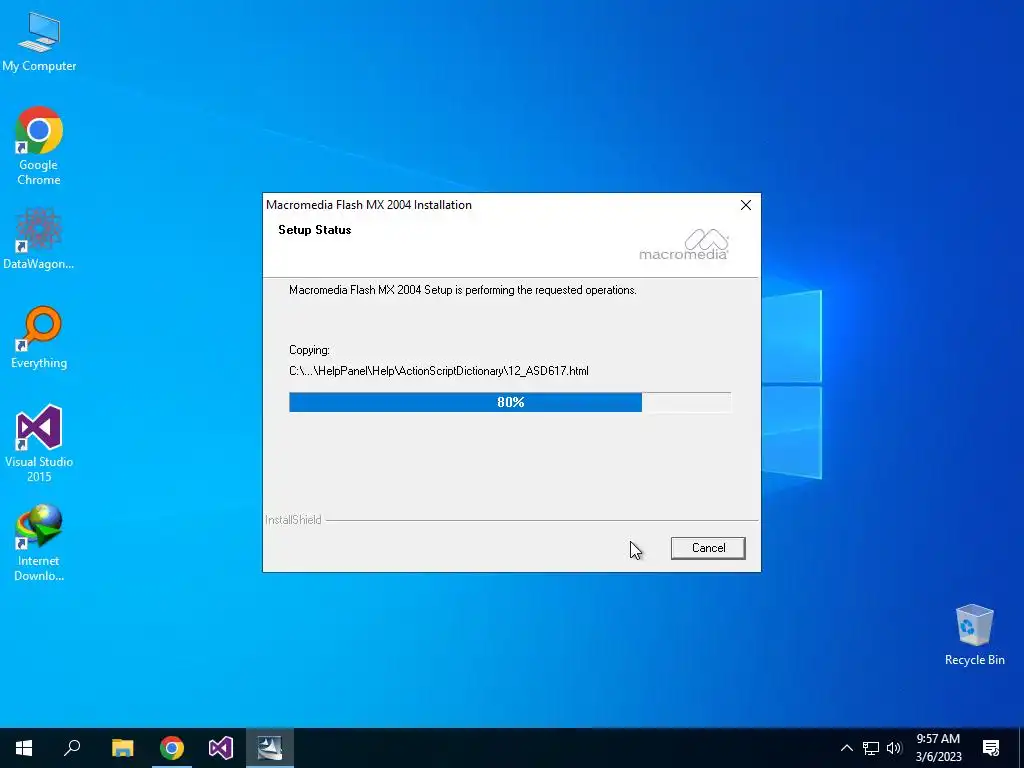1024x768 pixels.
Task: Select the DataWagon desktop shortcut
Action: tap(39, 238)
